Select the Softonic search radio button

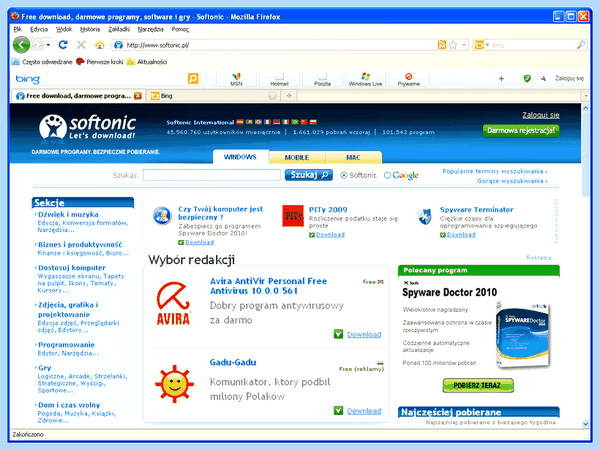pyautogui.click(x=344, y=175)
